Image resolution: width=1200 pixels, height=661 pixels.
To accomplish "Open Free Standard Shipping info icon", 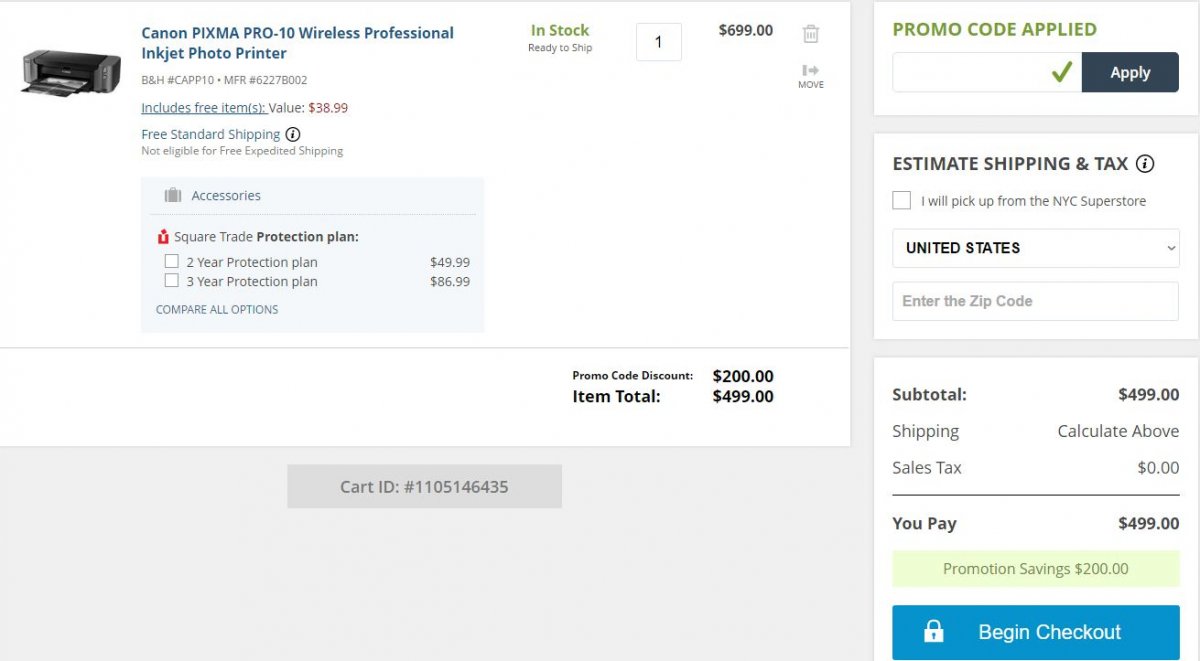I will coord(293,134).
